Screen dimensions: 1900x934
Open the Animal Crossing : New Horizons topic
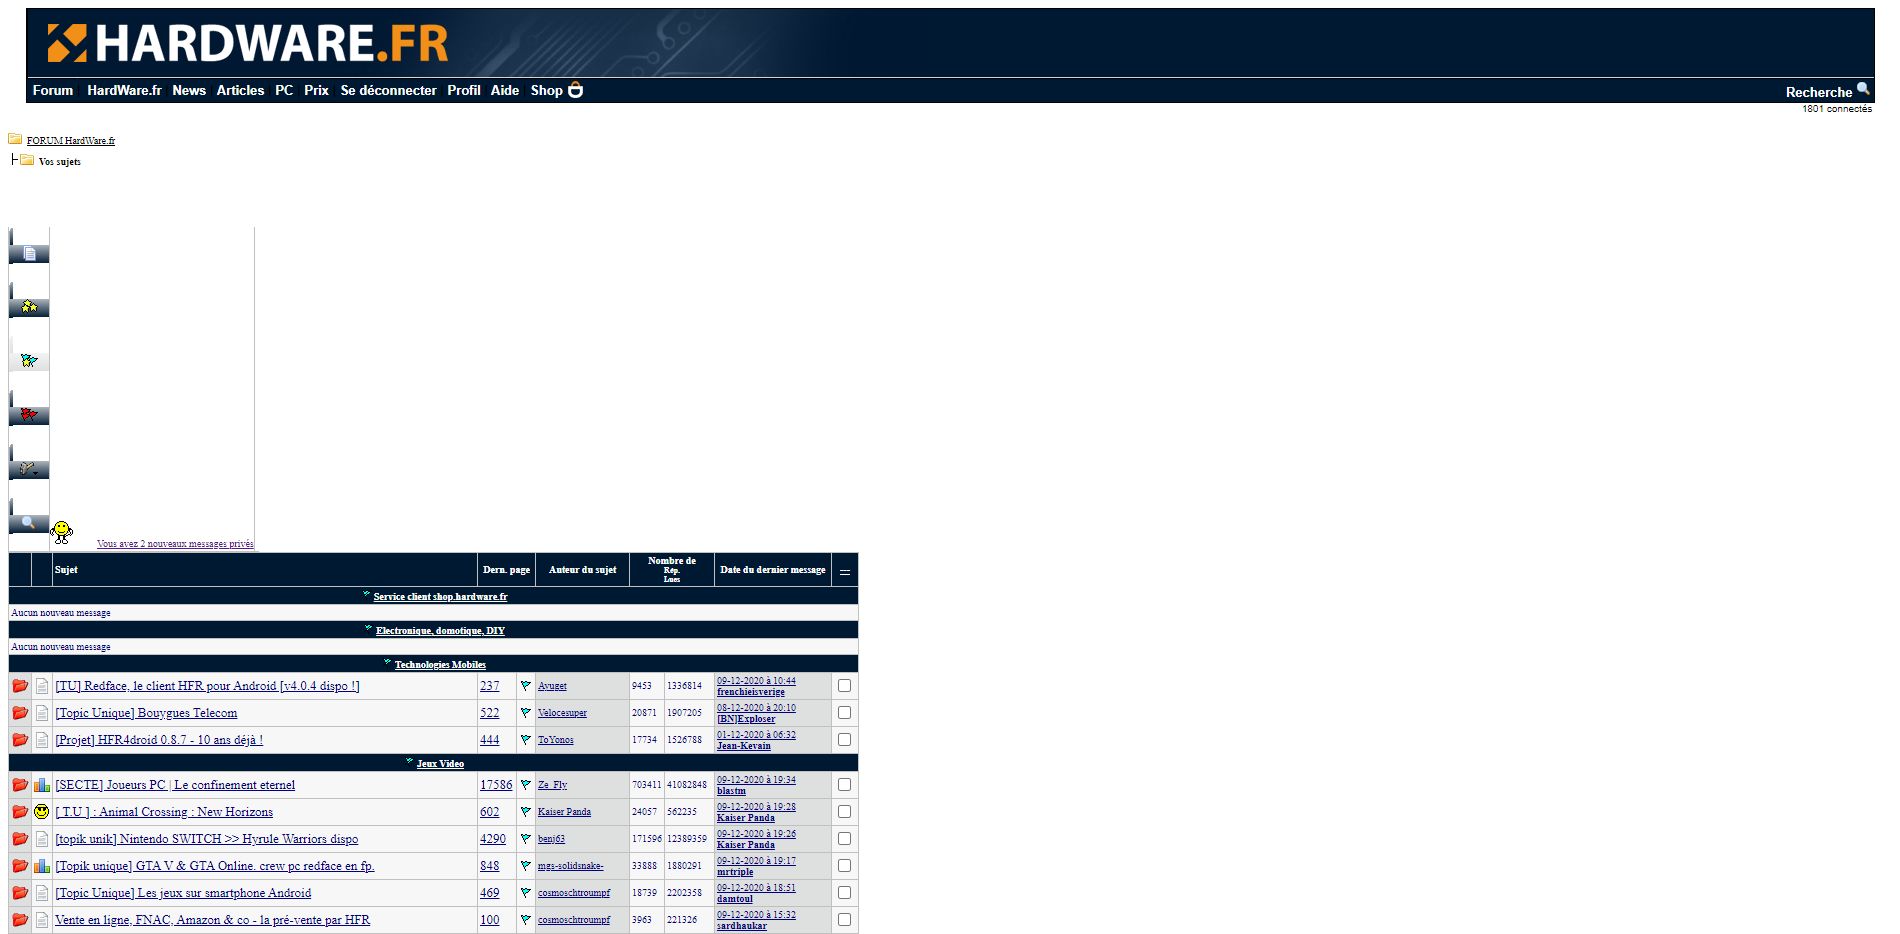pyautogui.click(x=164, y=812)
